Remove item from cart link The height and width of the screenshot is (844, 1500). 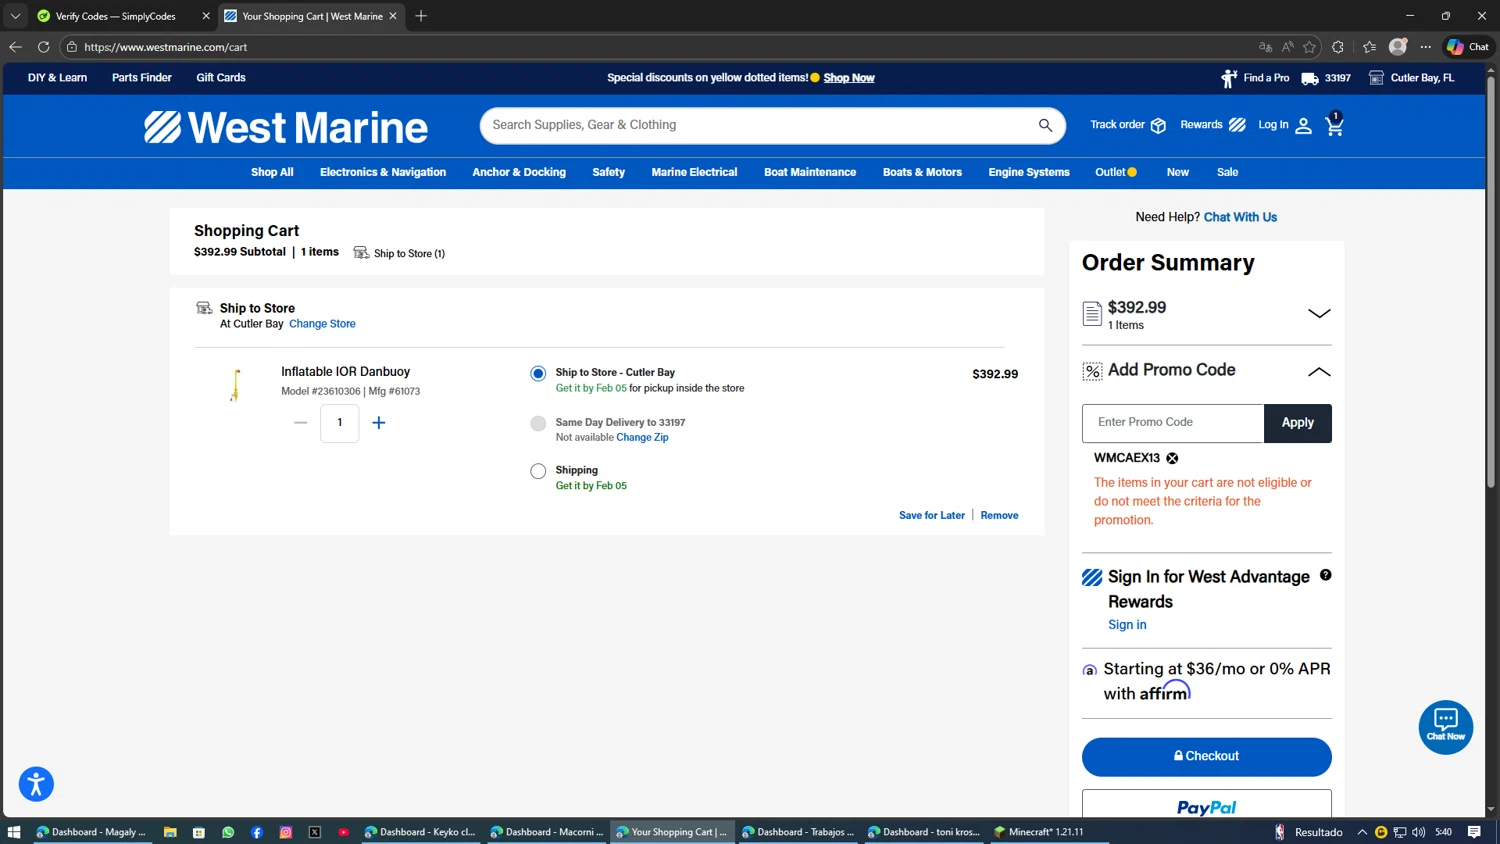click(x=999, y=516)
